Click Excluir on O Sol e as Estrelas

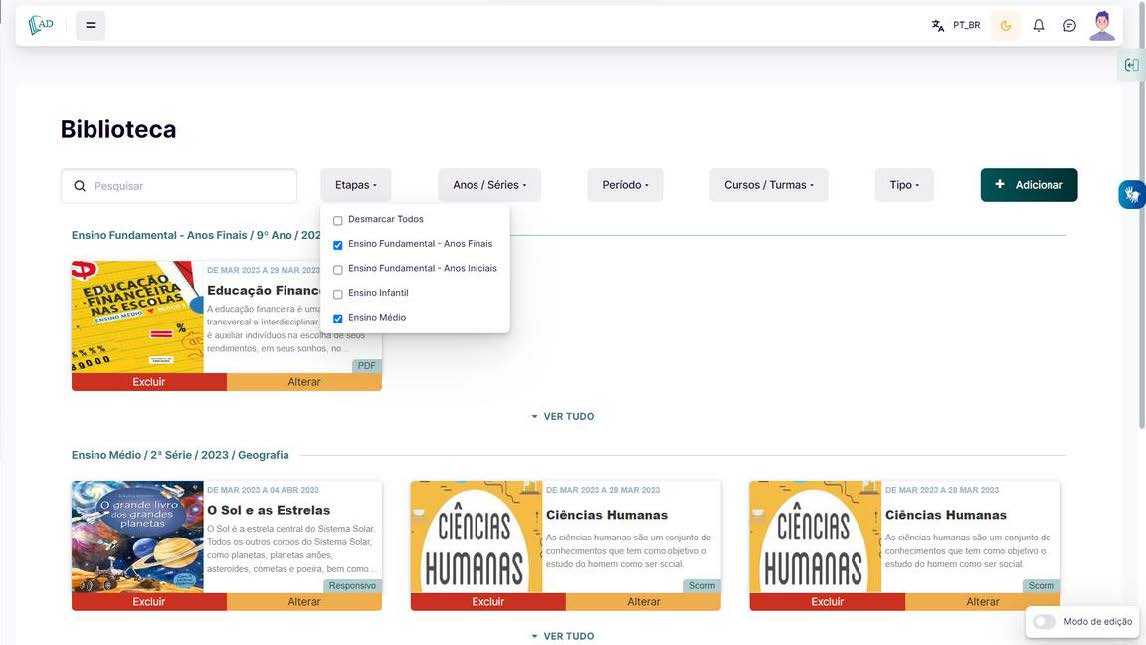(149, 602)
